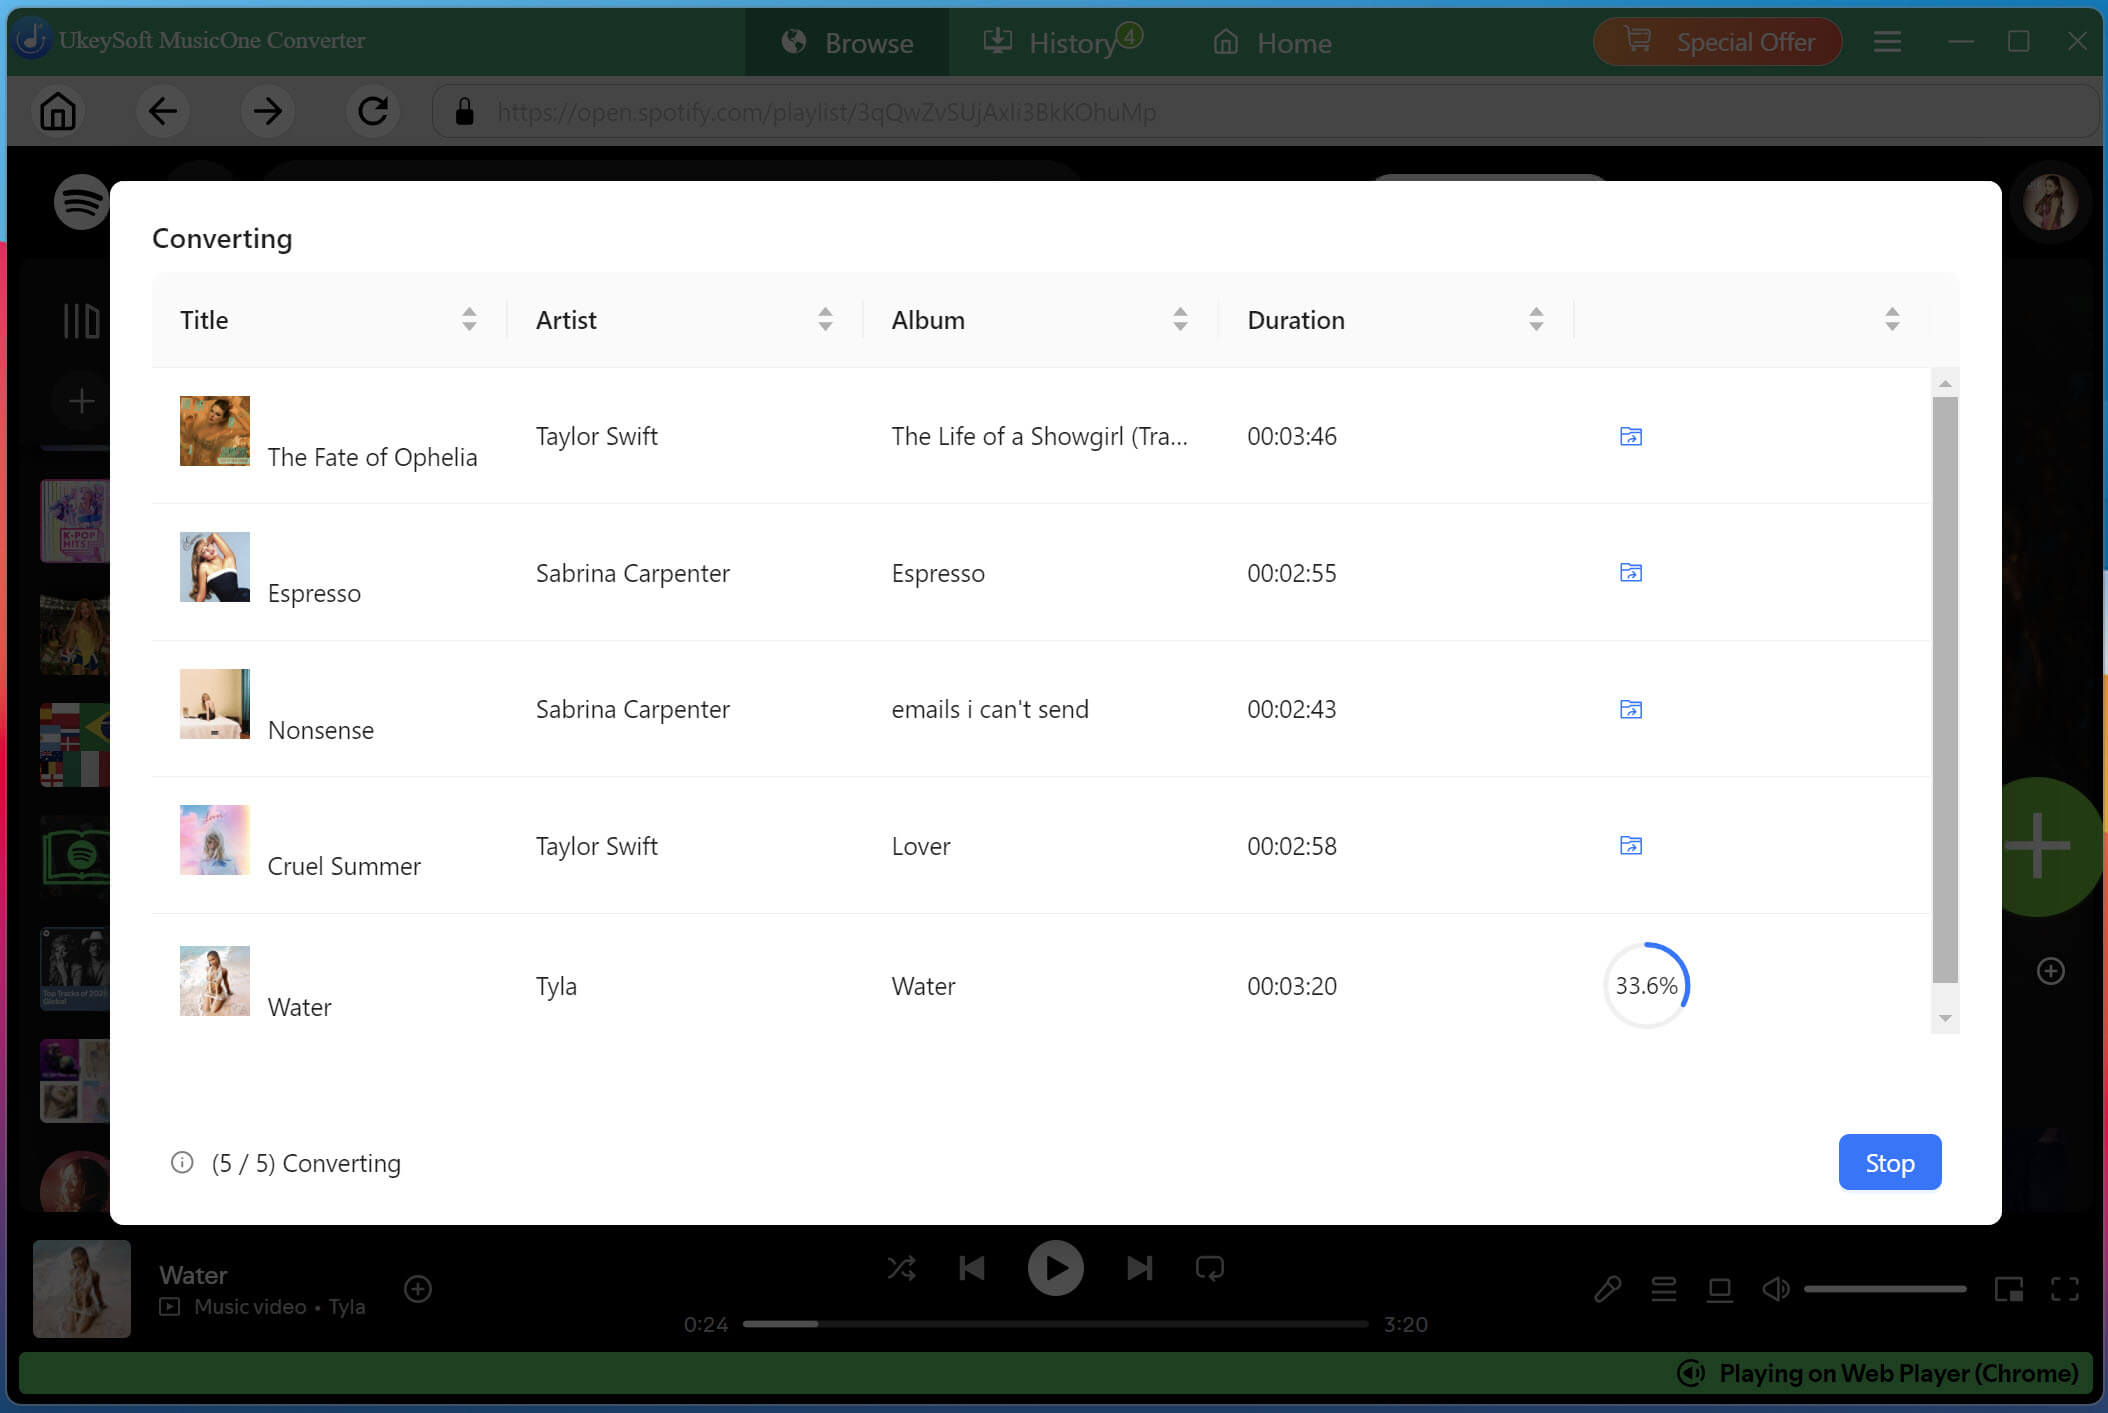The image size is (2108, 1413).
Task: Click the conversion list scrollbar
Action: click(x=1945, y=690)
